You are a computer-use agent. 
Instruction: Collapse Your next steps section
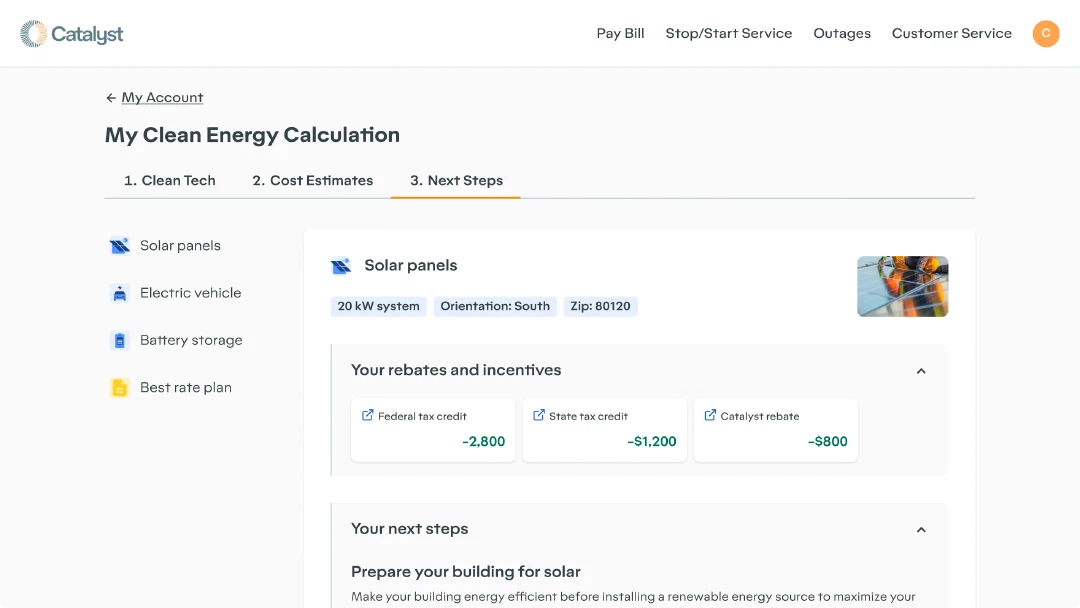[921, 530]
